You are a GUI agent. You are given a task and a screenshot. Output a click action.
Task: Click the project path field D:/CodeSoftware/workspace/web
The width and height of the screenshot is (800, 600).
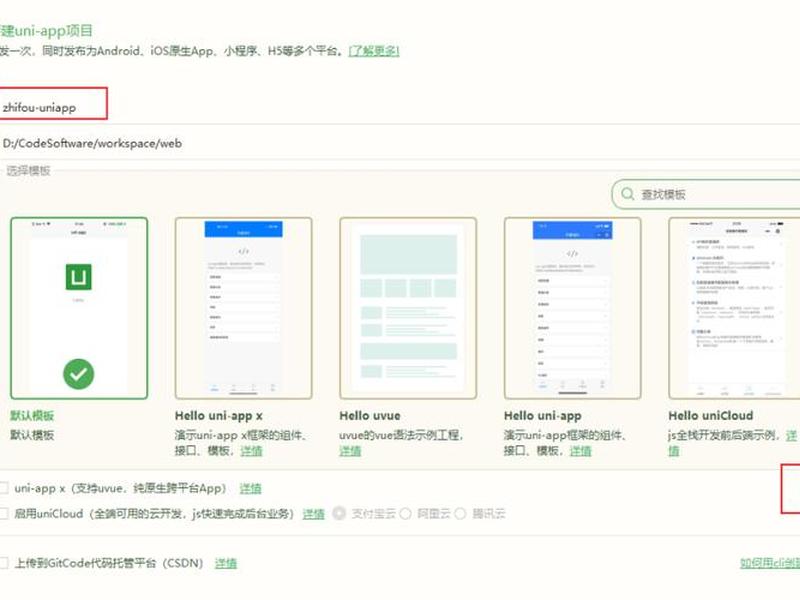400,143
